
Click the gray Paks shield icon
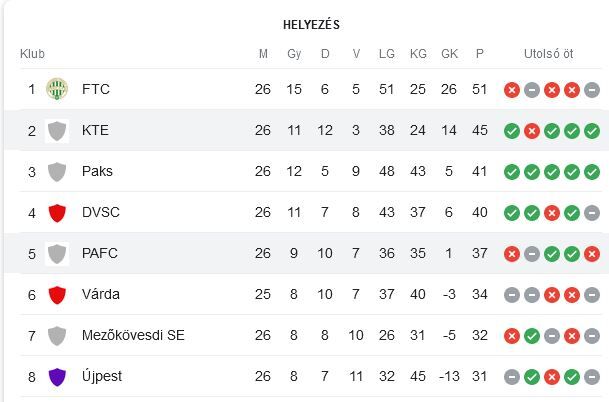[57, 172]
